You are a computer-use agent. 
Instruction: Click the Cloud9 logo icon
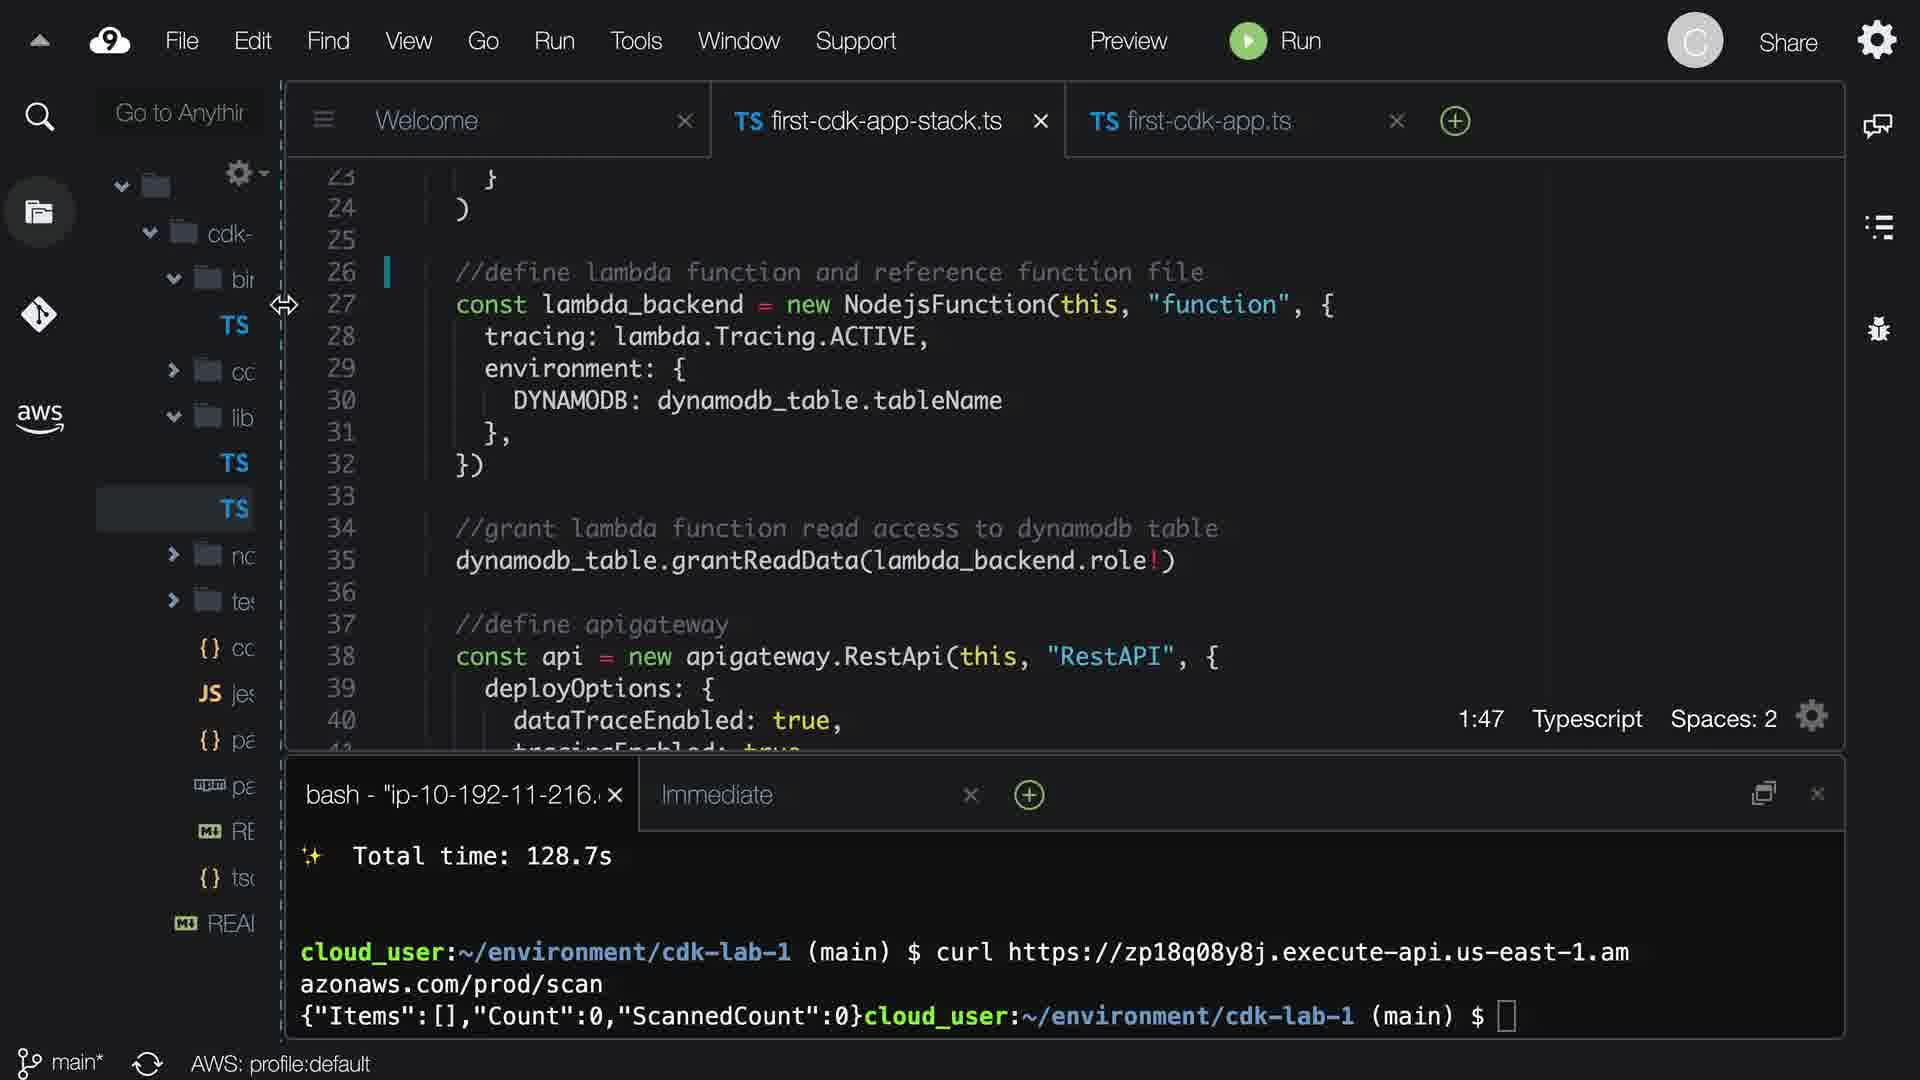click(109, 41)
